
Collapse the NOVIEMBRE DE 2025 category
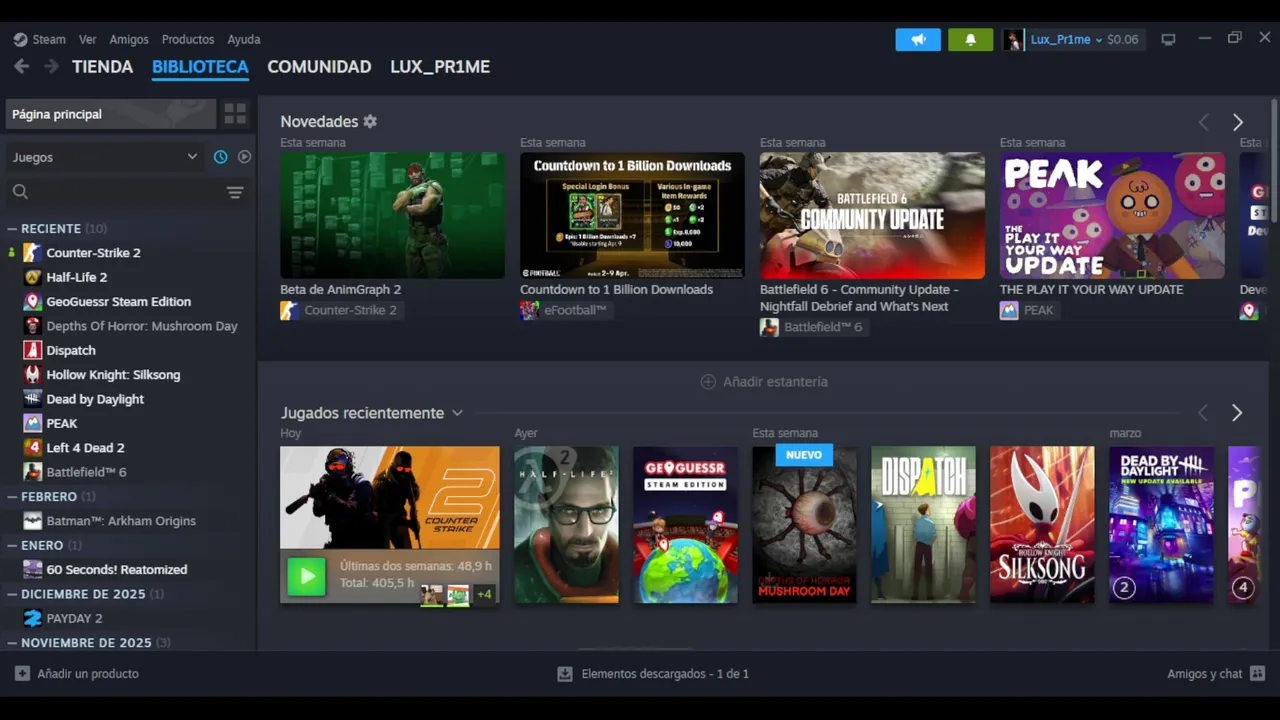12,643
